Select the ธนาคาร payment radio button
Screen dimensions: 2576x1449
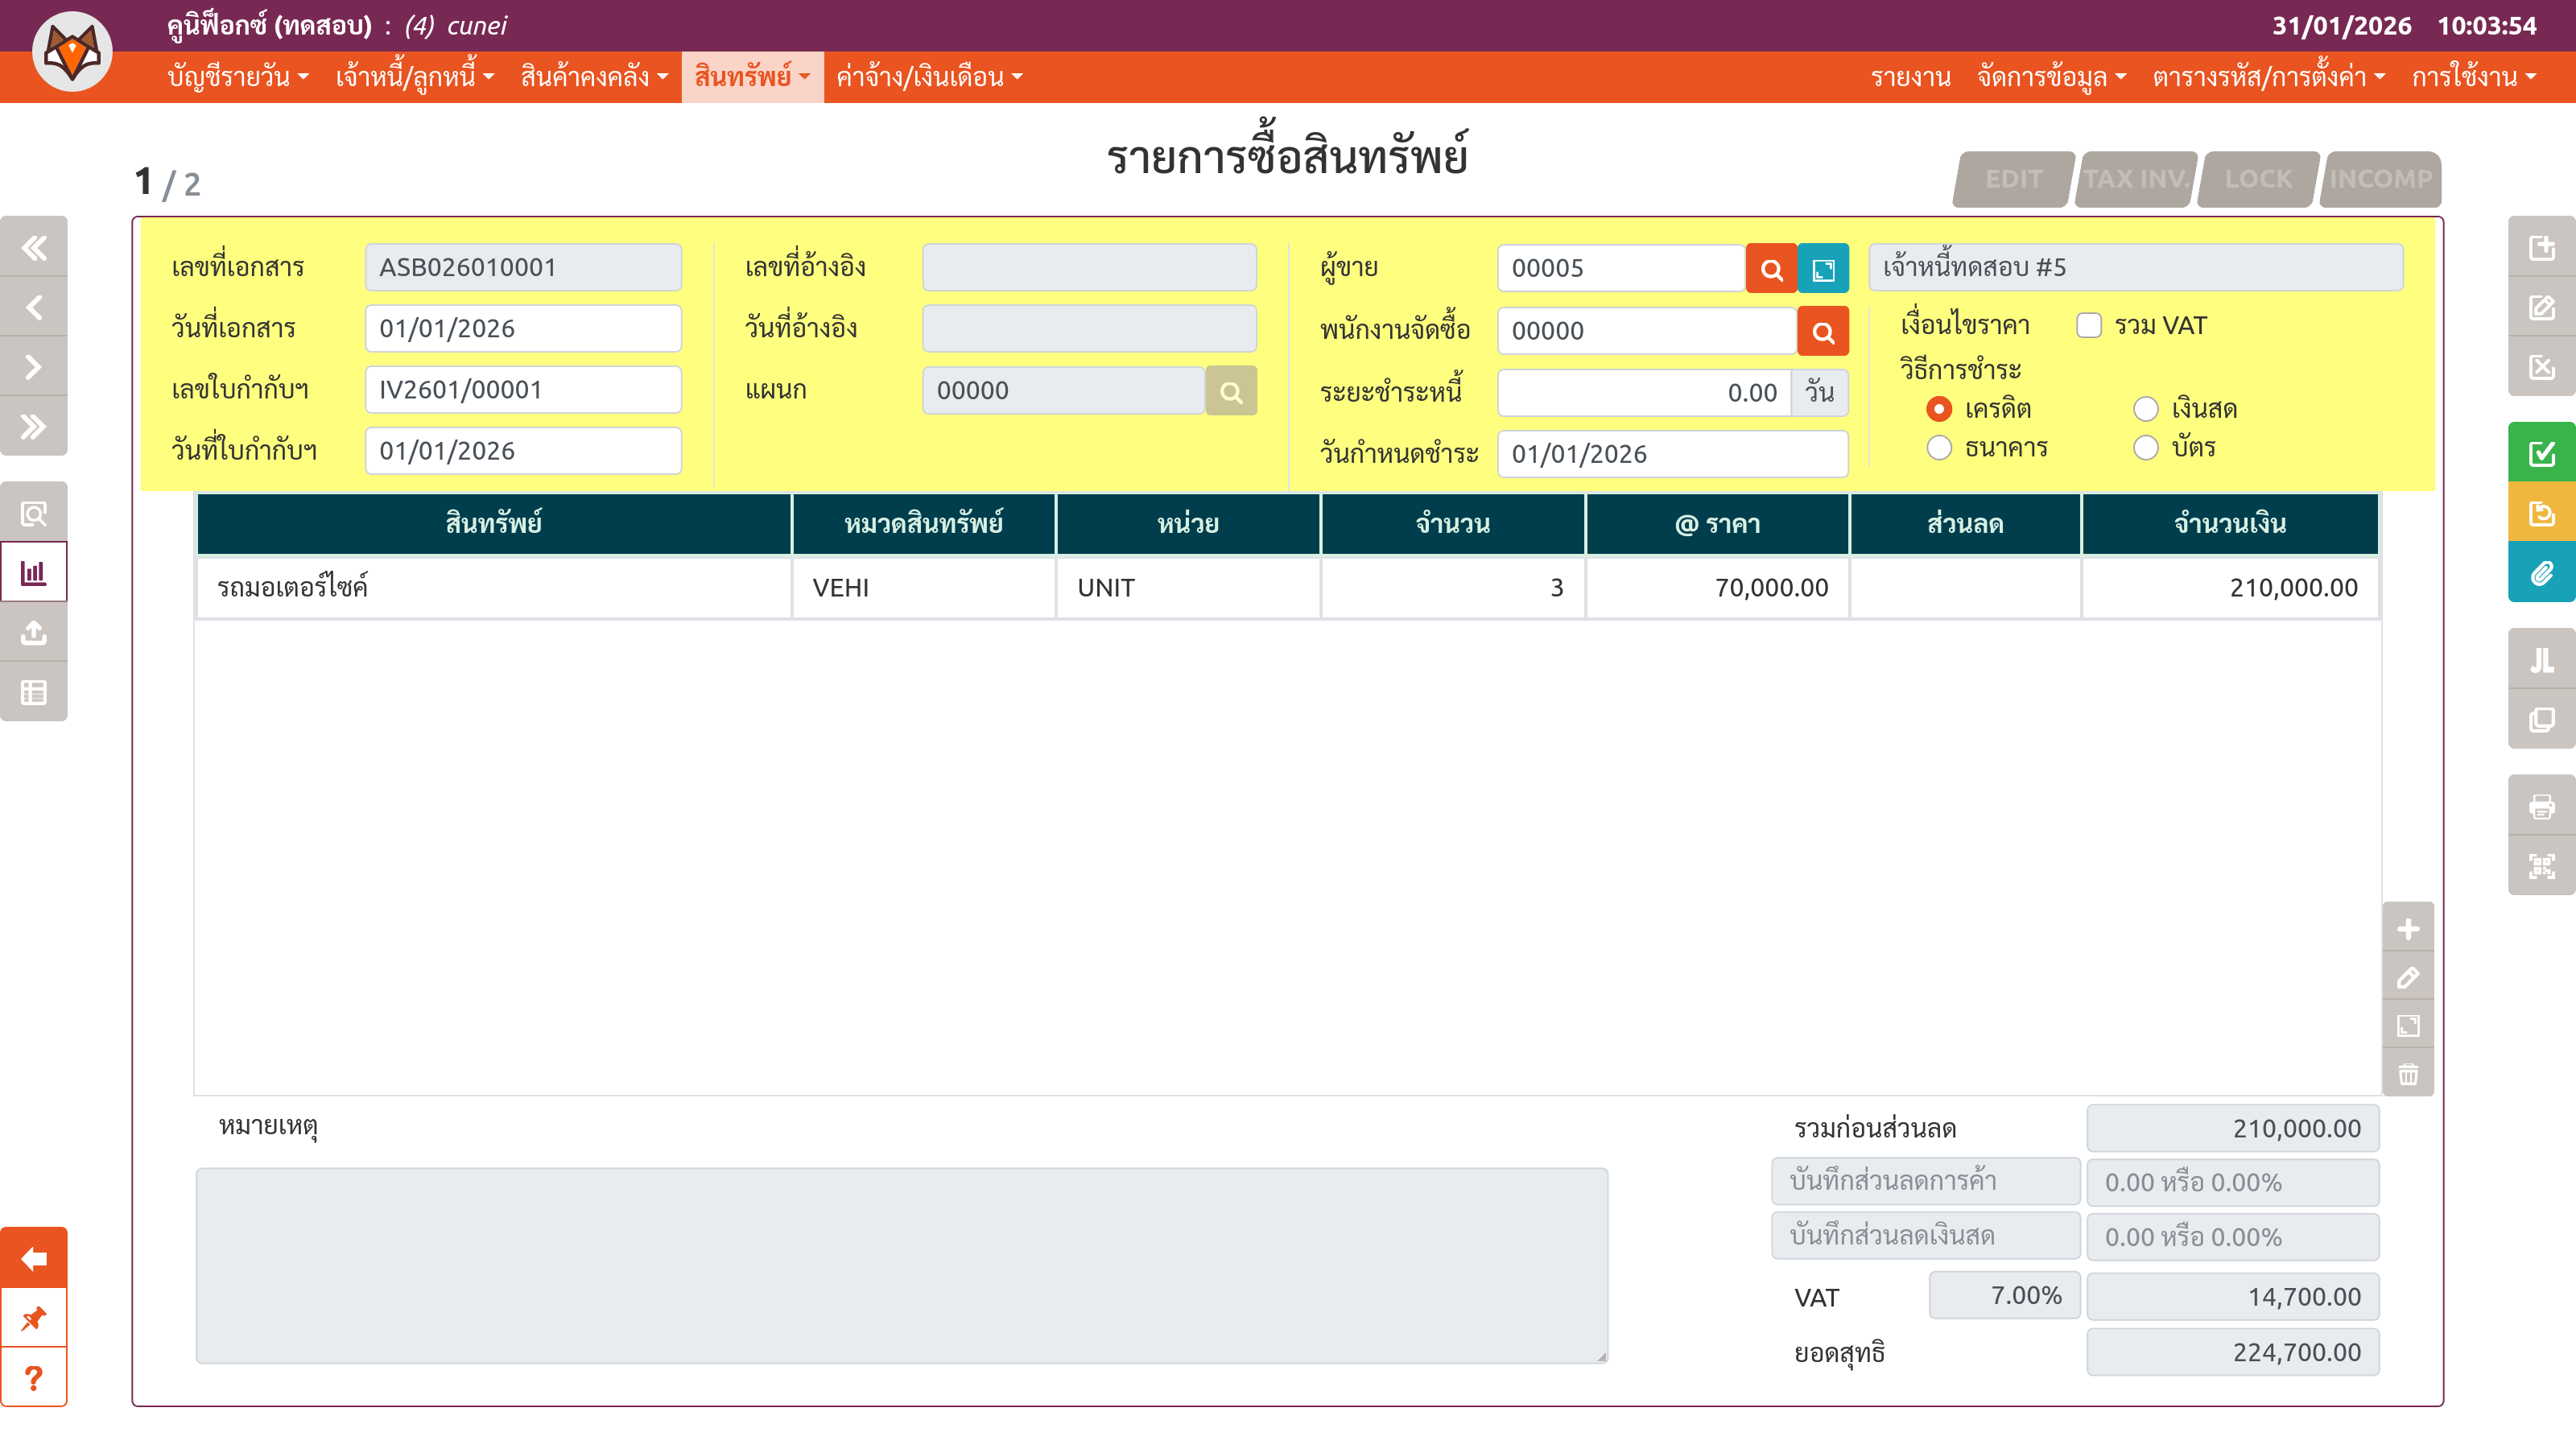click(x=1939, y=448)
